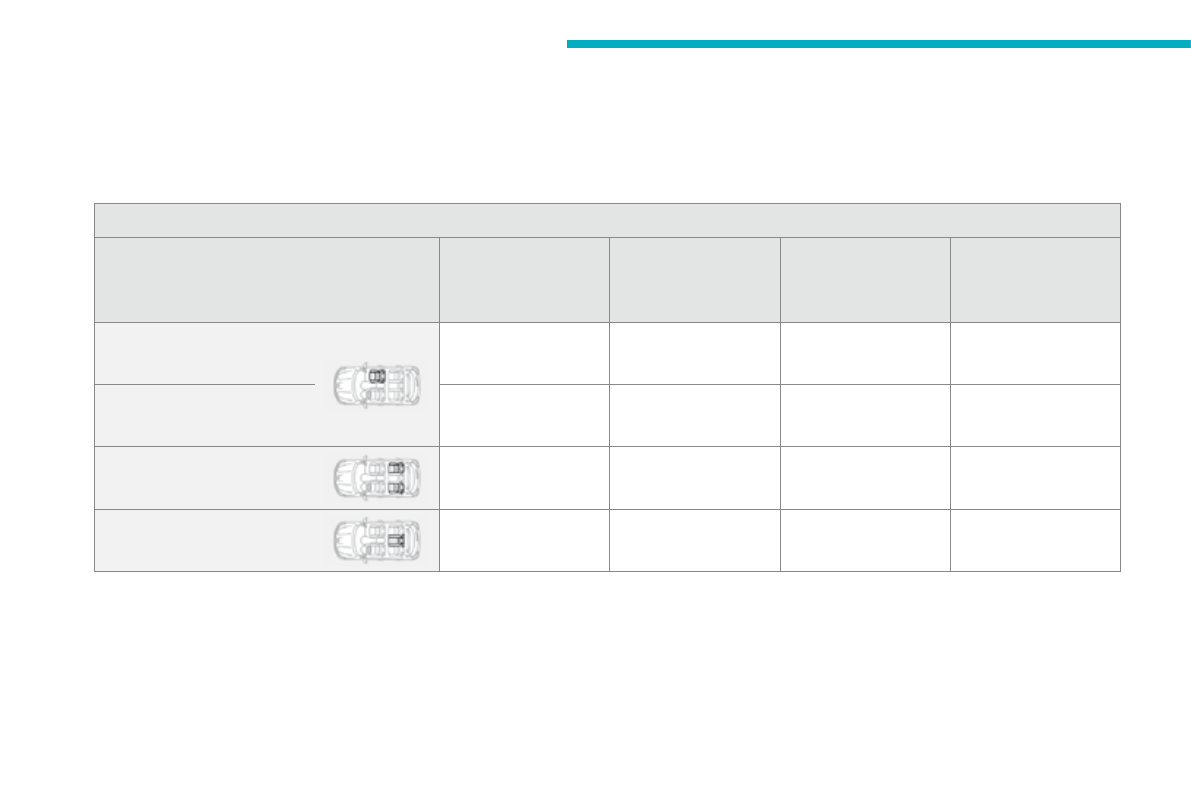Select the upper front passenger row's second-column cell
Image resolution: width=1191 pixels, height=794 pixels.
click(524, 353)
